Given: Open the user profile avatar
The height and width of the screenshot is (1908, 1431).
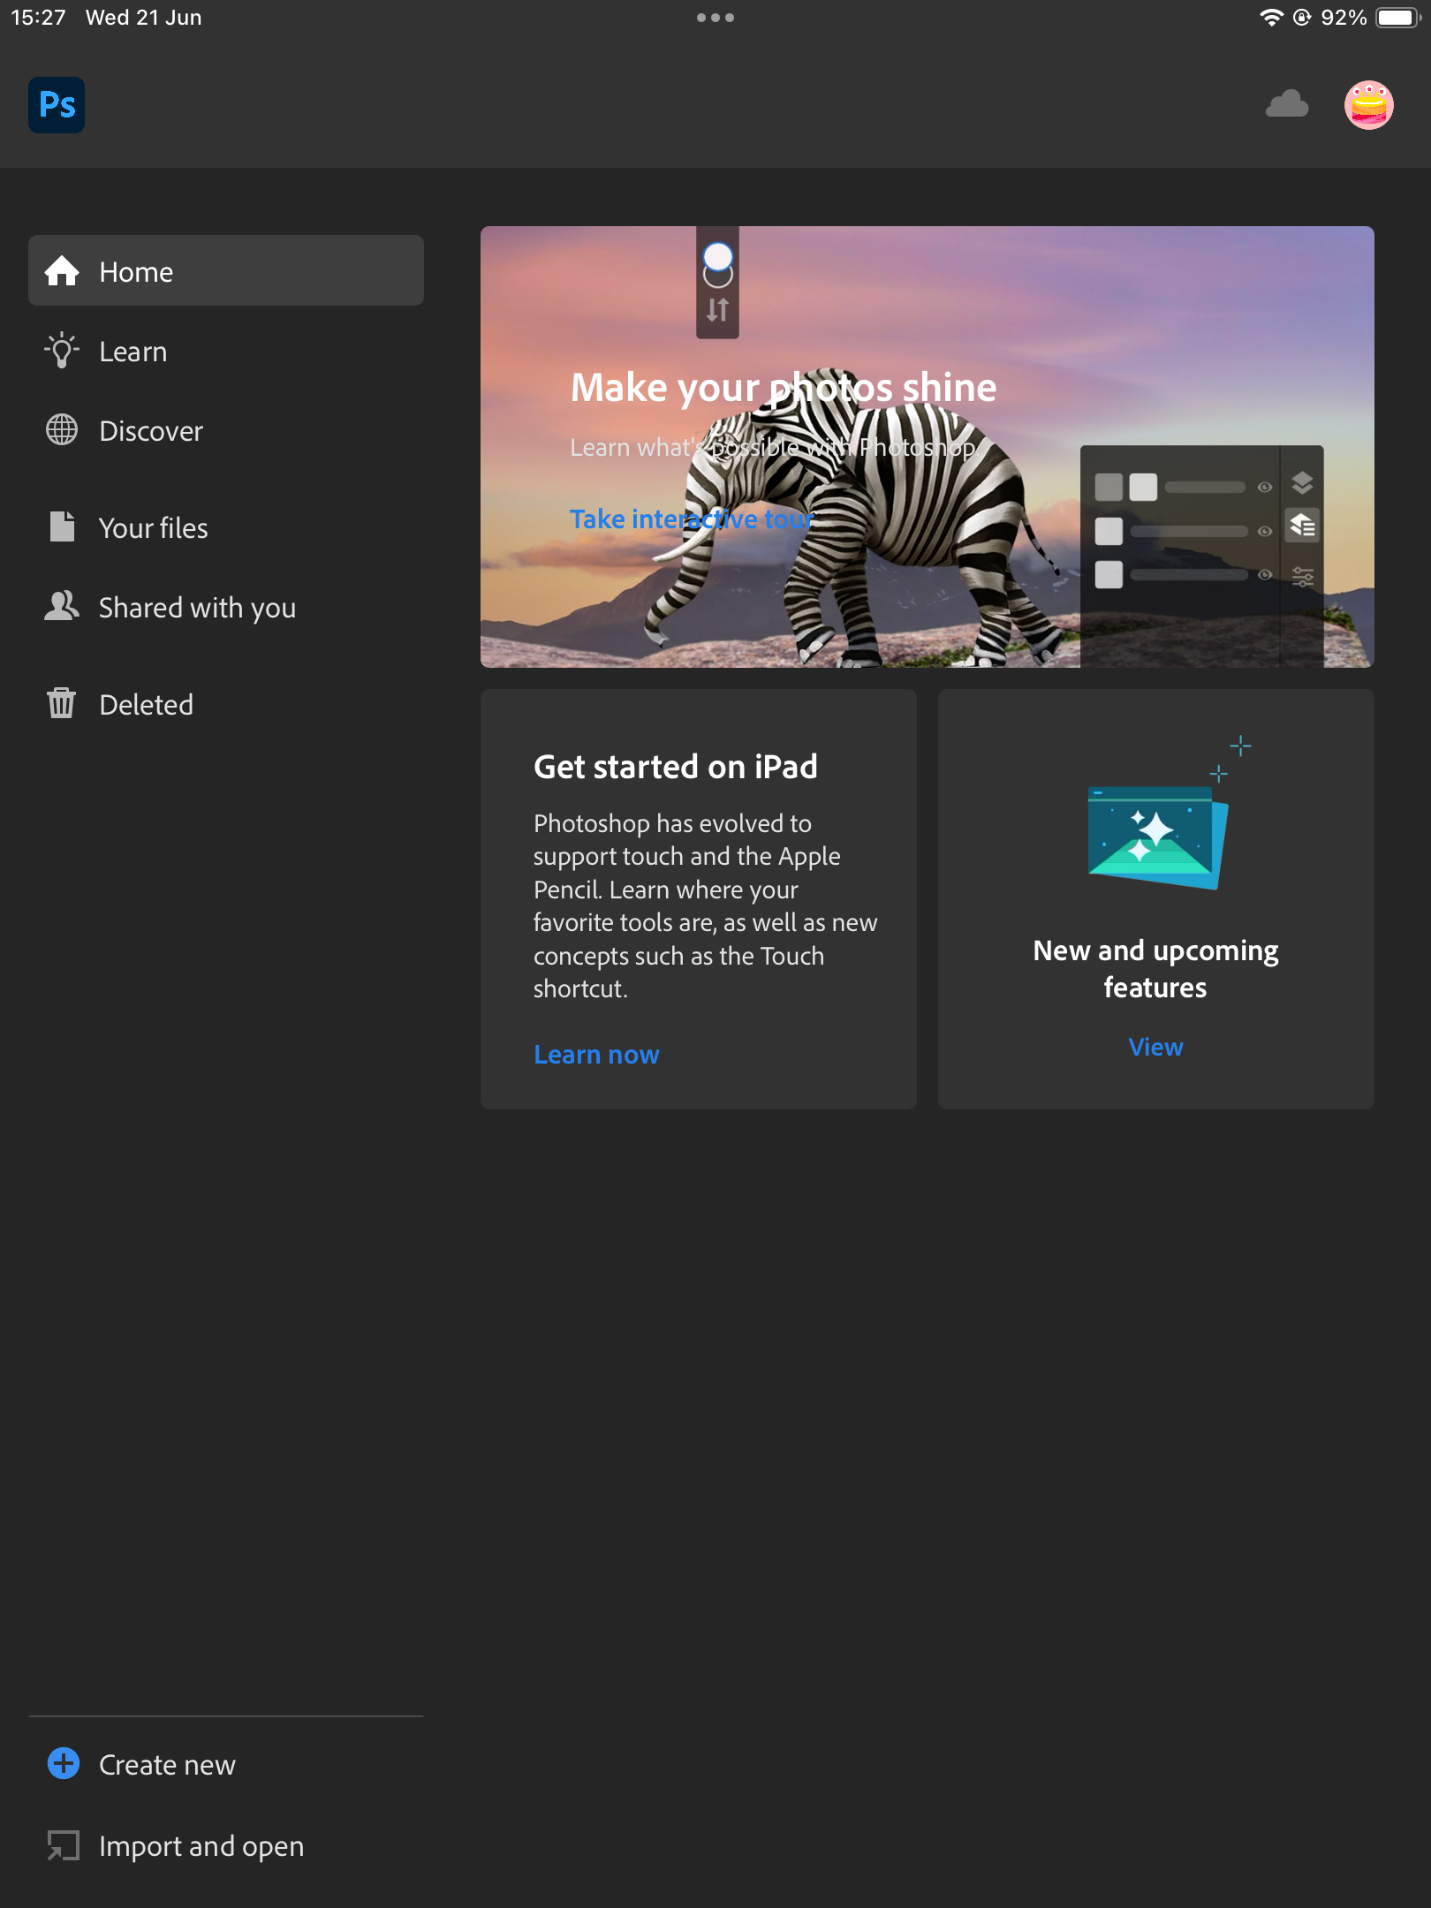Looking at the screenshot, I should coord(1368,105).
